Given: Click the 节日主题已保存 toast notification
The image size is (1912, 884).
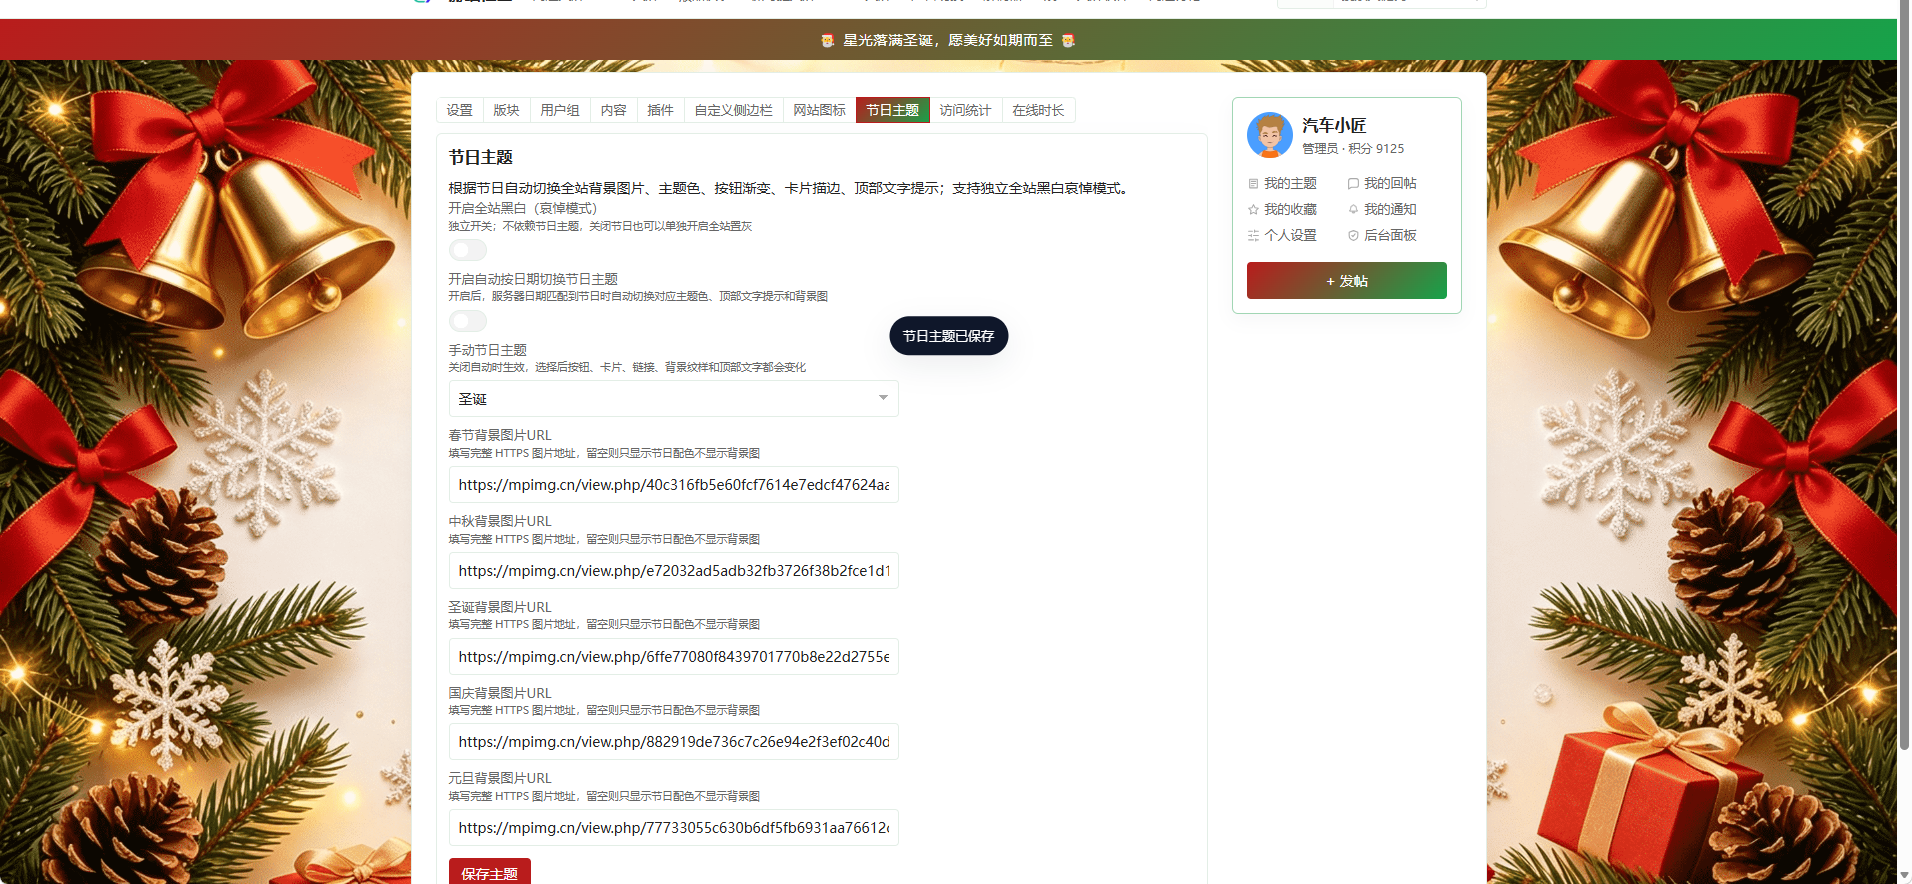Looking at the screenshot, I should click(x=949, y=336).
